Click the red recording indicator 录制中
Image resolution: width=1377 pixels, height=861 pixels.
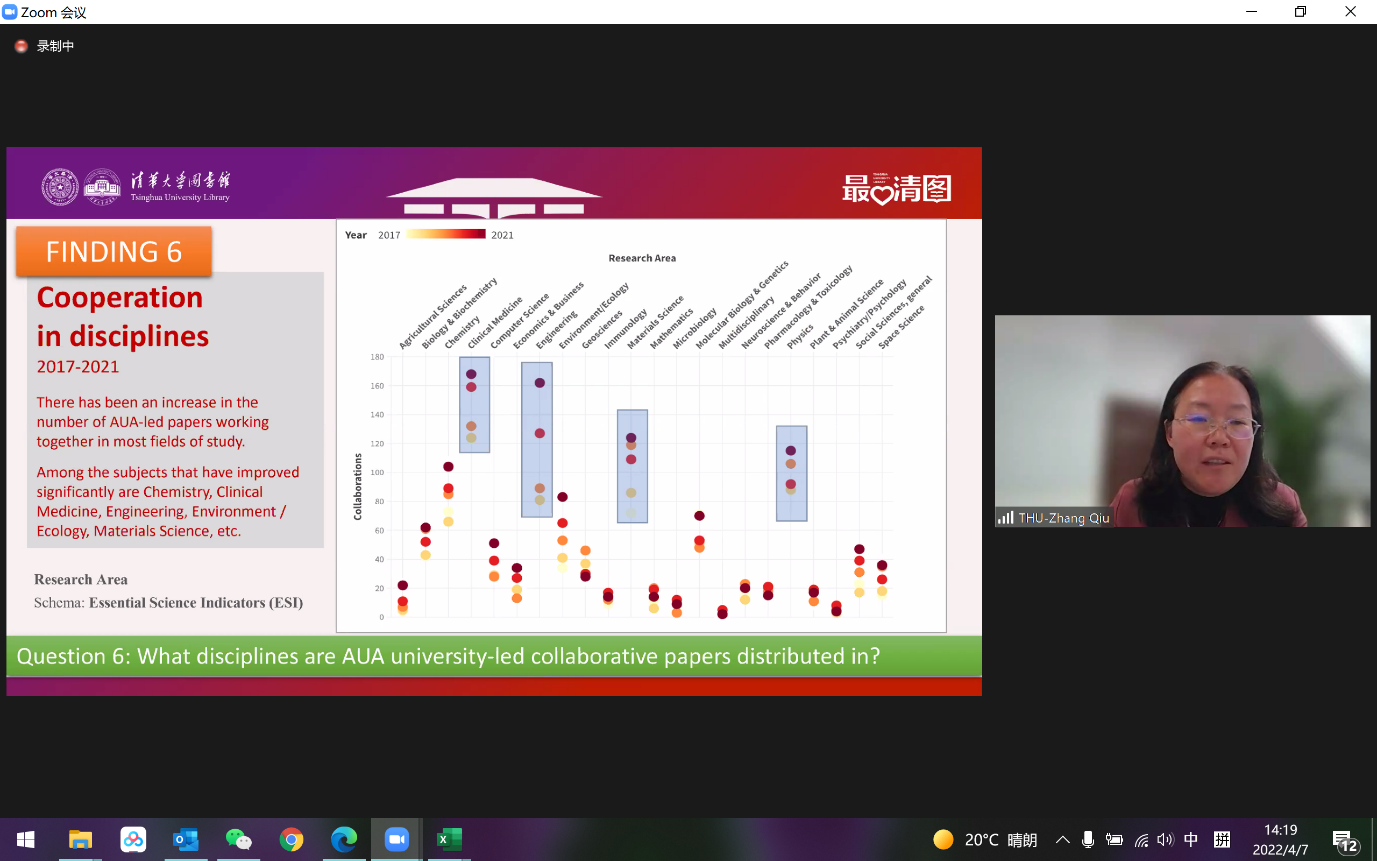click(45, 46)
